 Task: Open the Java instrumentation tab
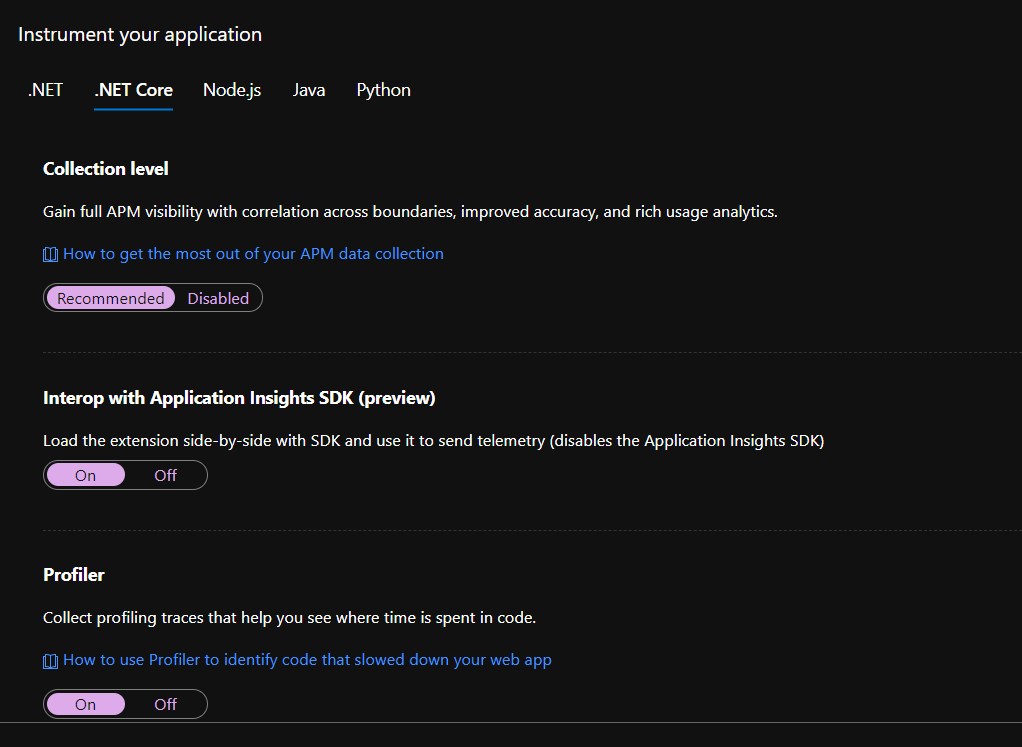coord(308,89)
